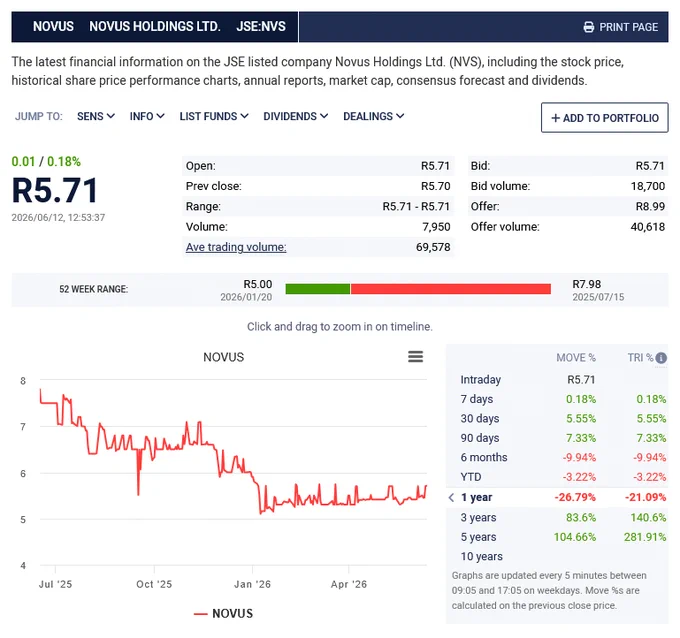
Task: Open the DIVIDENDS dropdown
Action: tap(295, 116)
